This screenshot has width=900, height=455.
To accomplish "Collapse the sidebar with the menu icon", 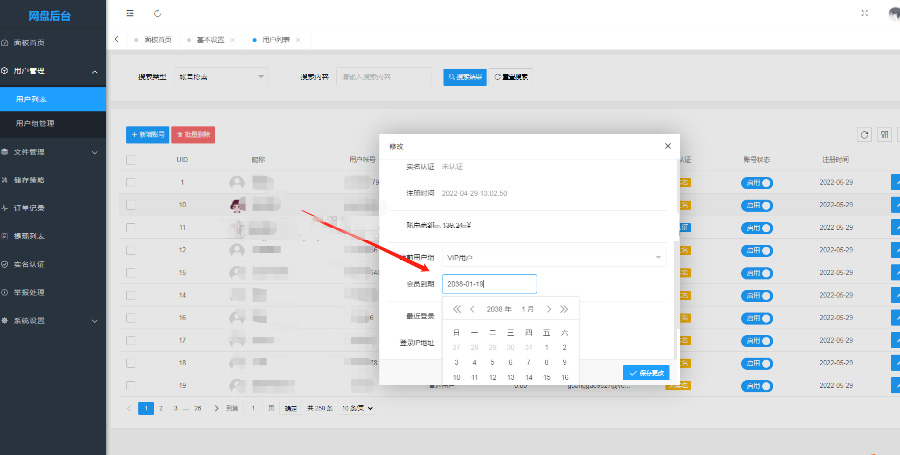I will click(130, 13).
